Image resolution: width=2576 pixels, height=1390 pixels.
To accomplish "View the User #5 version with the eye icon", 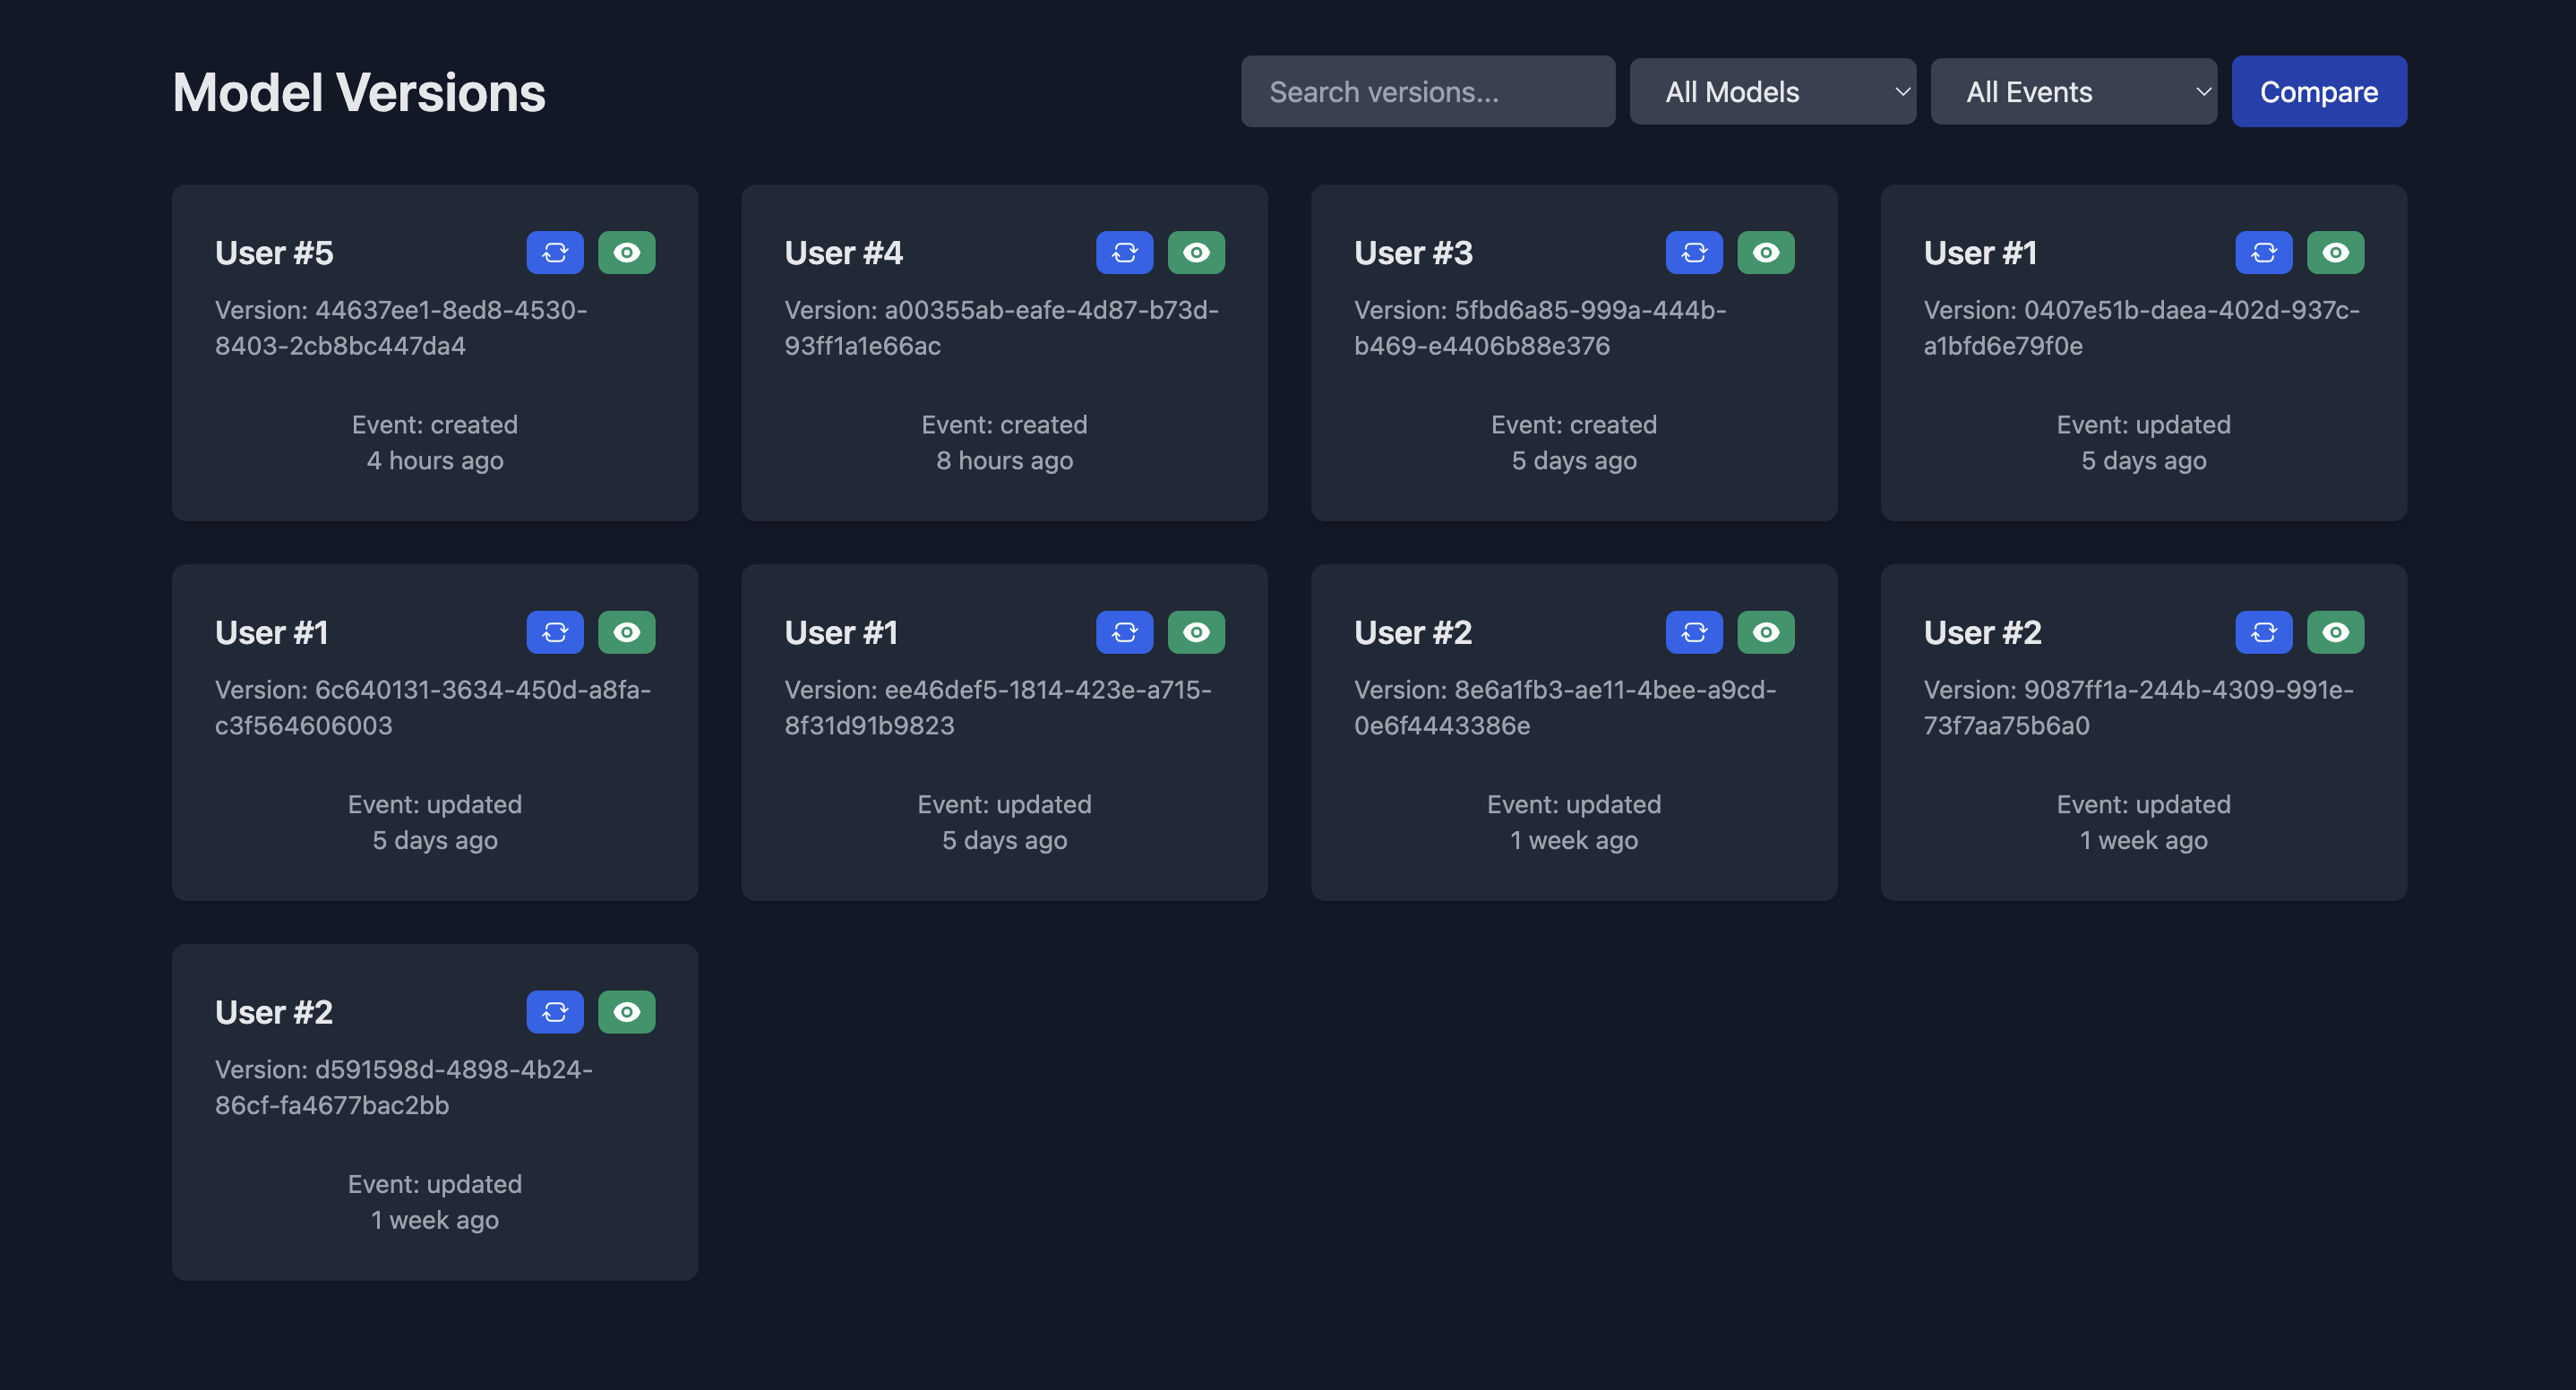I will 626,253.
